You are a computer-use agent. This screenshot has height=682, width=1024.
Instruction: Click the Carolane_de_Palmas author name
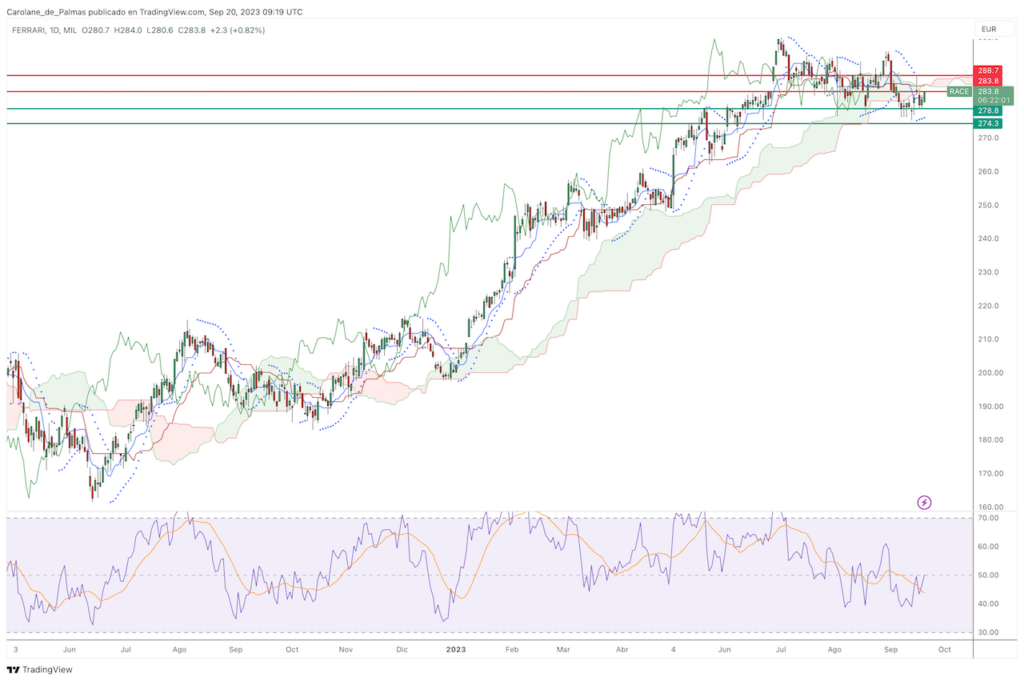[50, 12]
